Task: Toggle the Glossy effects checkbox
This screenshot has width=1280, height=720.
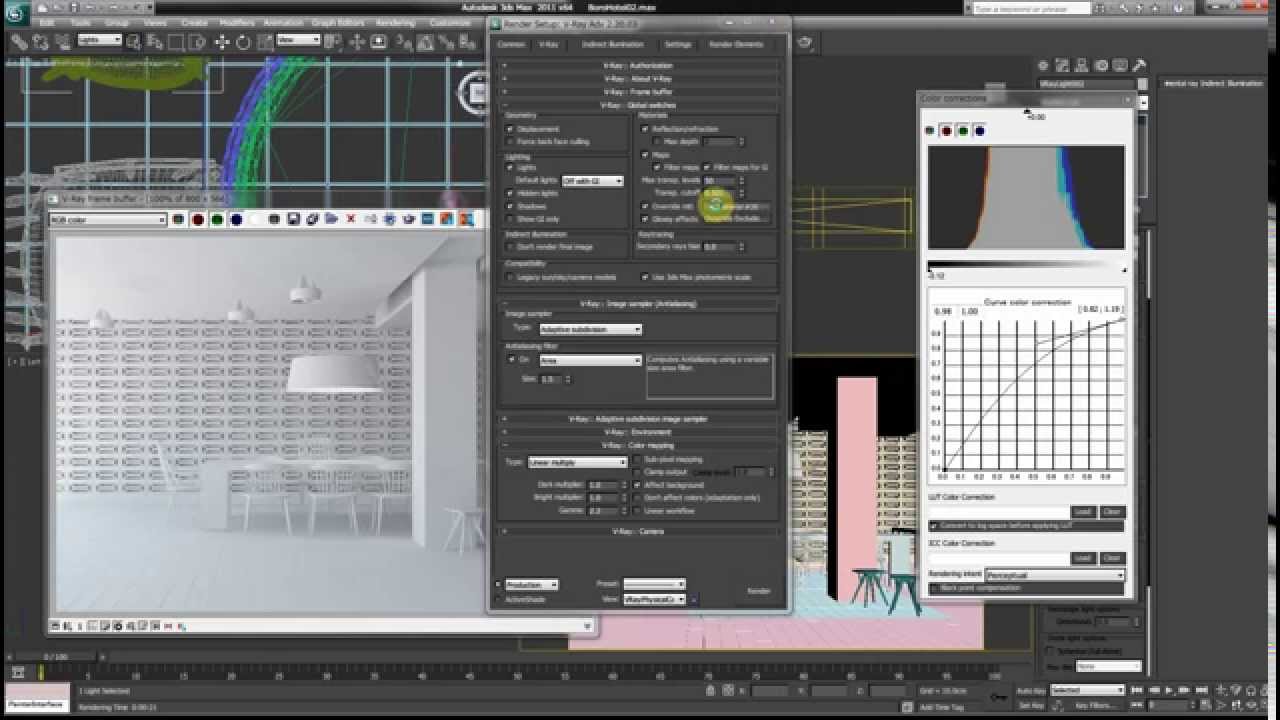Action: (x=645, y=218)
